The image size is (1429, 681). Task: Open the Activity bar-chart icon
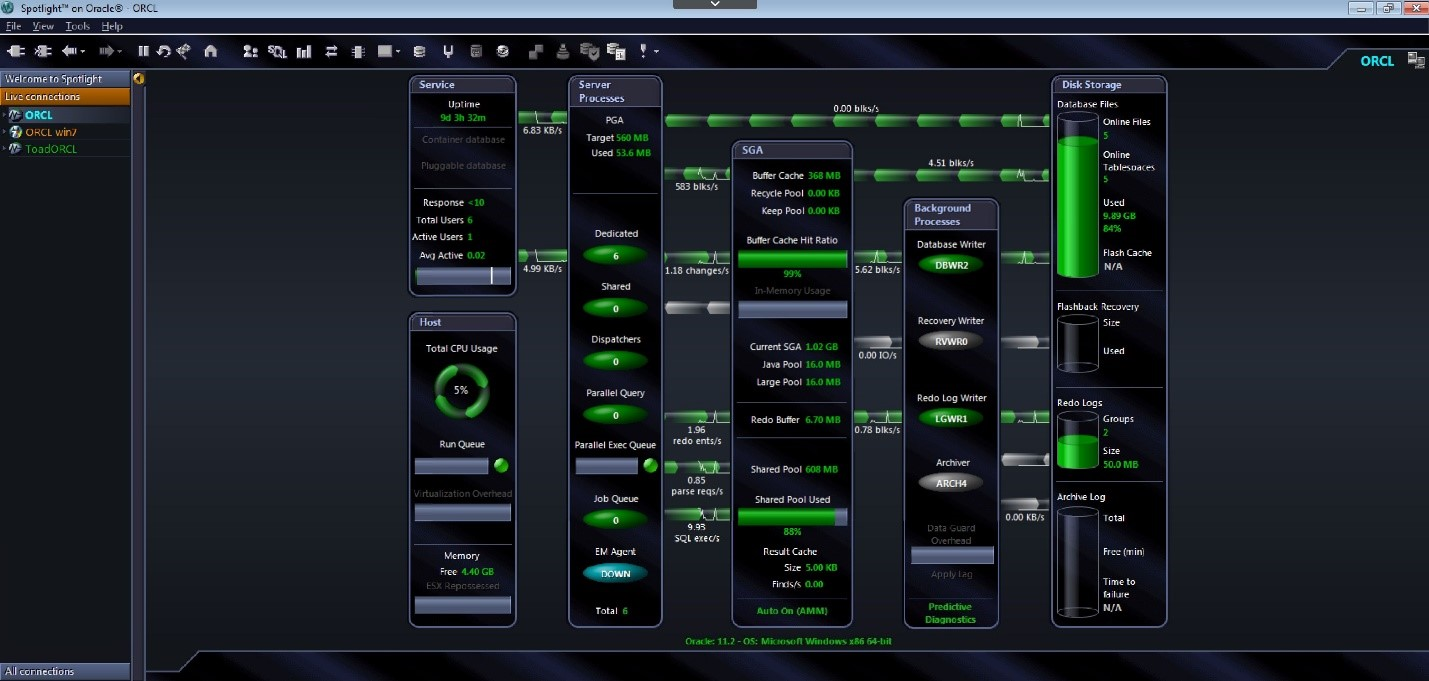point(304,50)
